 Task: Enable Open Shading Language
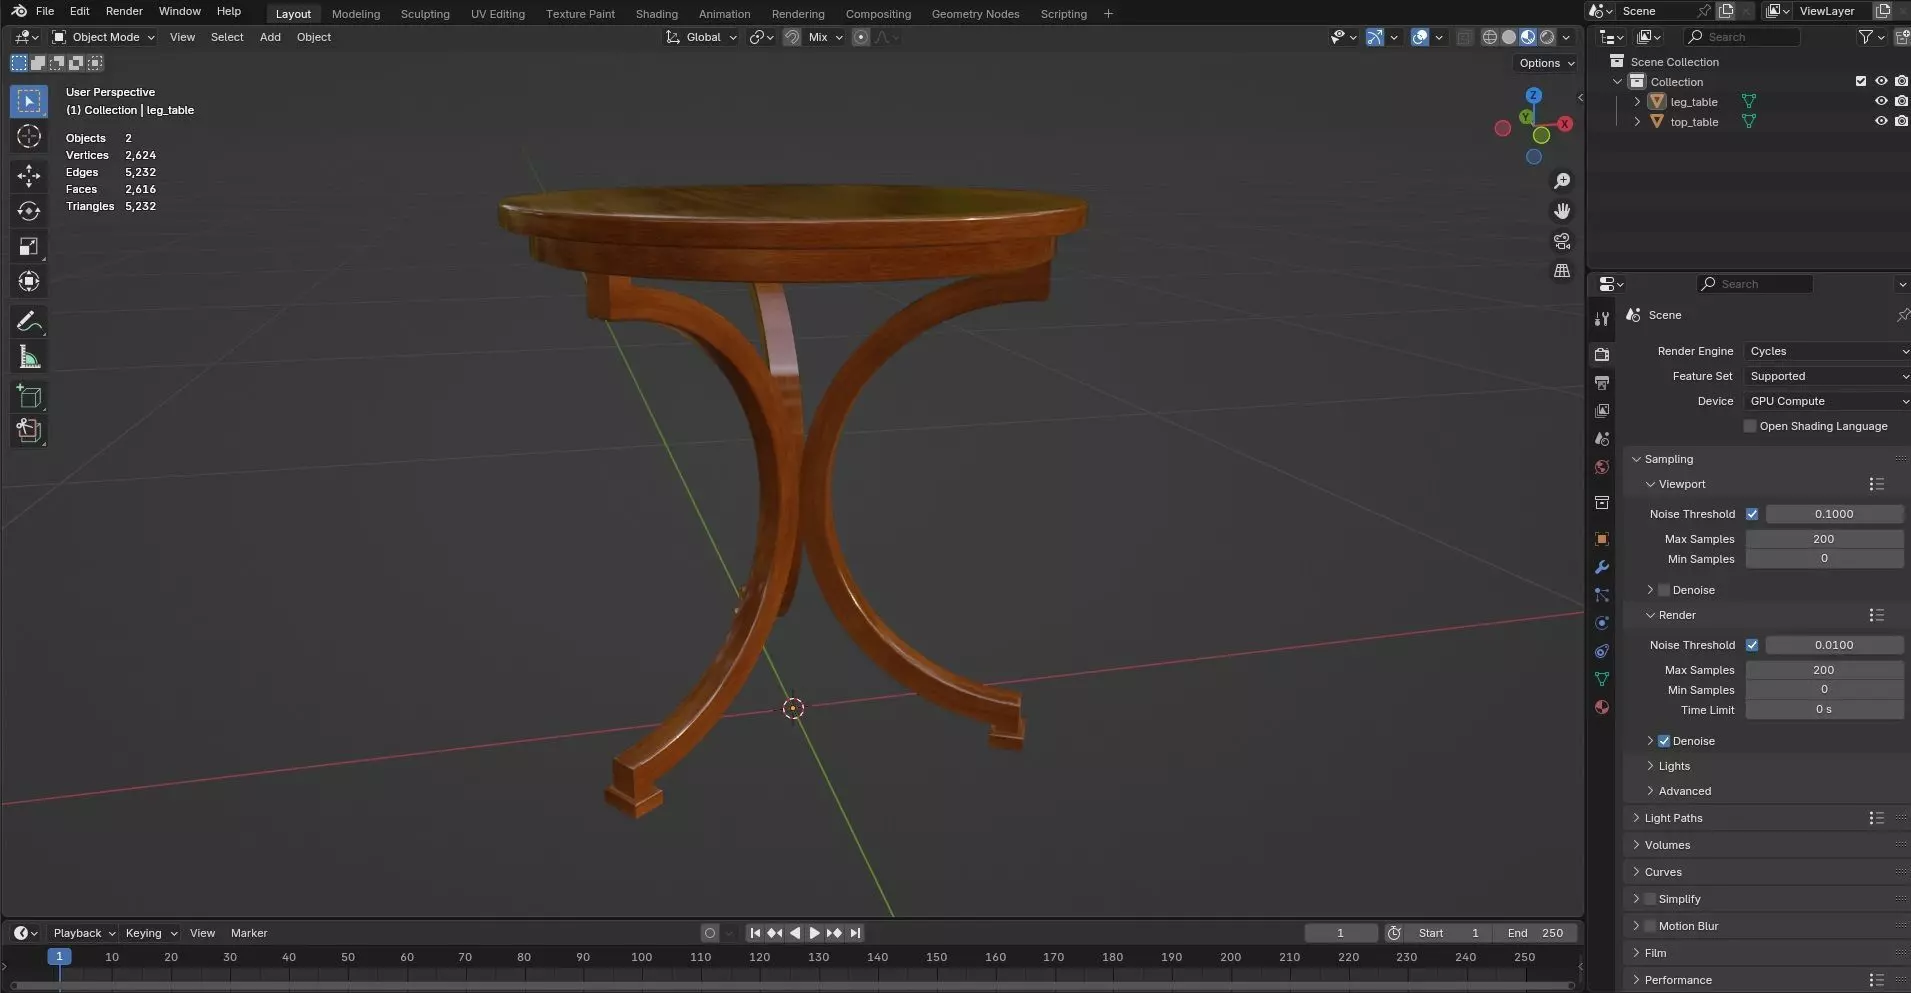tap(1750, 426)
